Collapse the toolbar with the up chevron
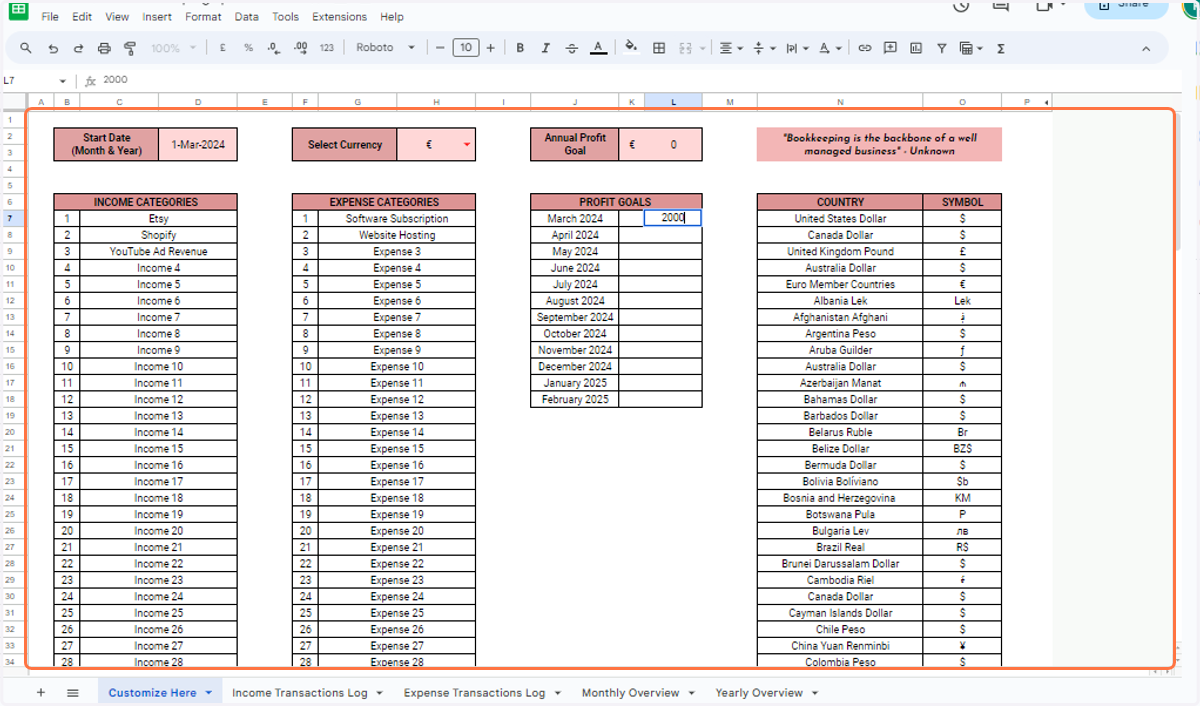 [1148, 48]
